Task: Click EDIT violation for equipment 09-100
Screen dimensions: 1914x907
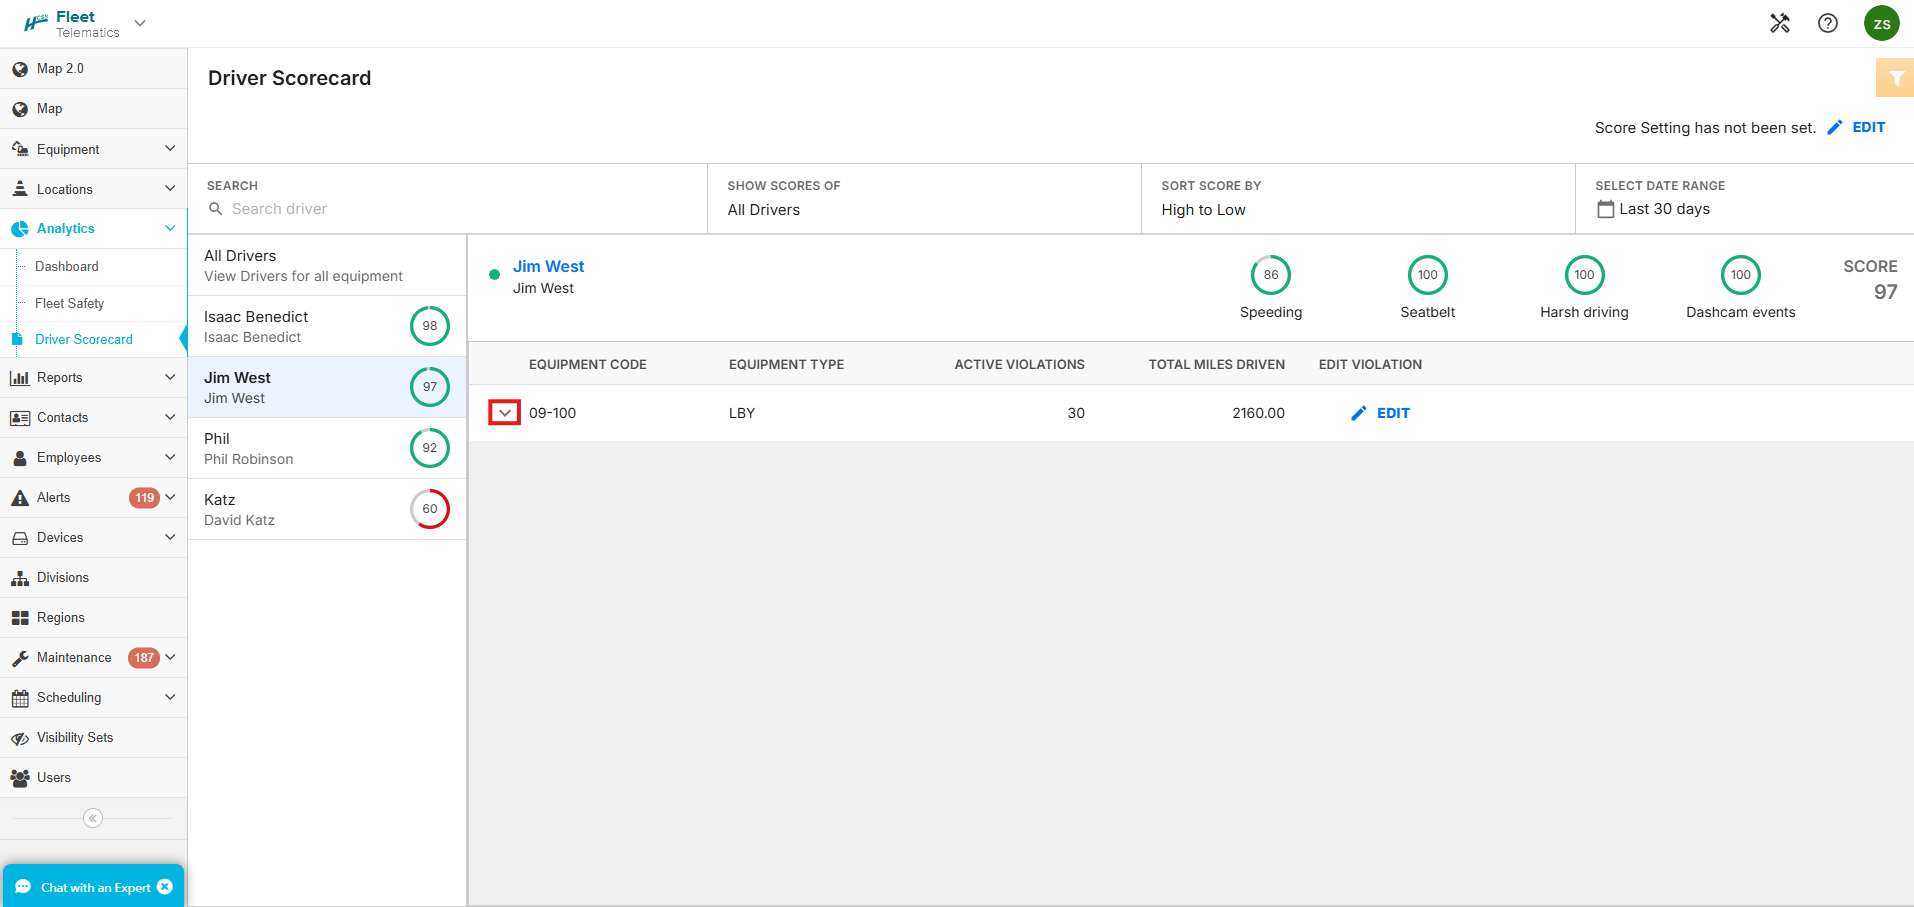Action: tap(1381, 413)
